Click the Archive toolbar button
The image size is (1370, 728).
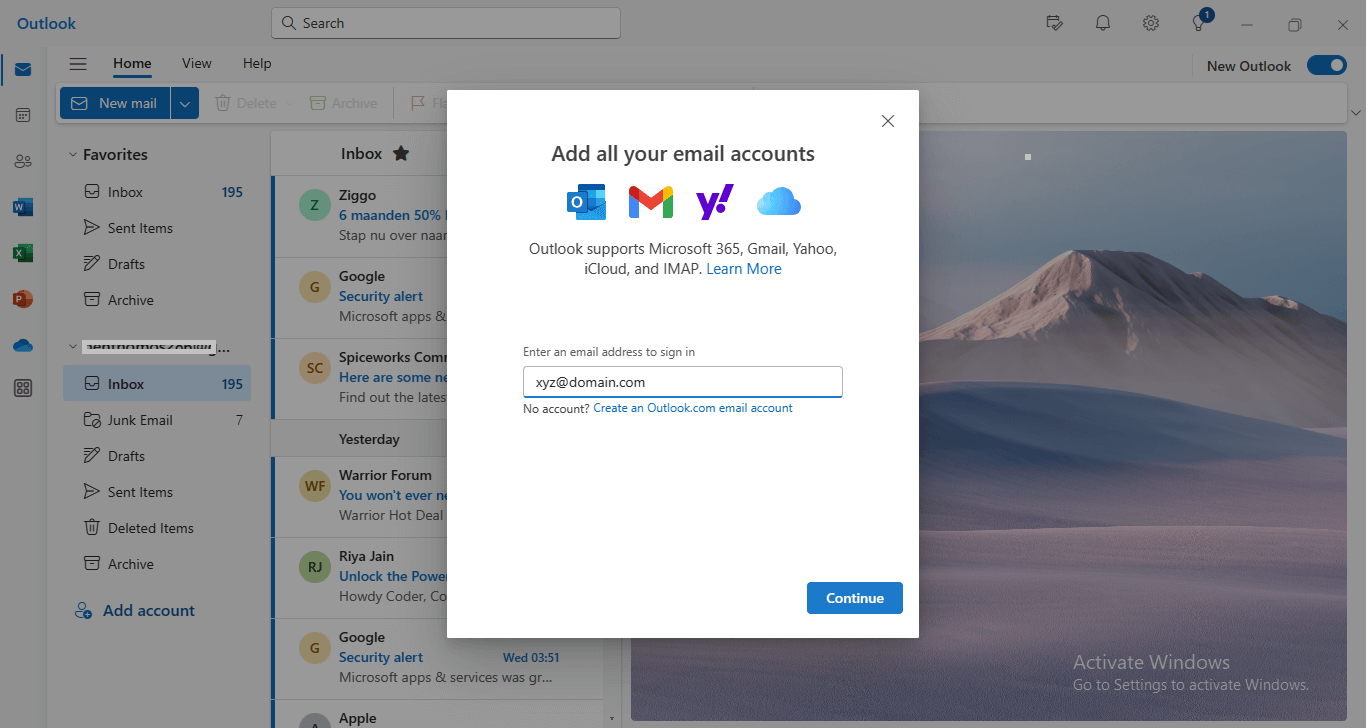(343, 103)
